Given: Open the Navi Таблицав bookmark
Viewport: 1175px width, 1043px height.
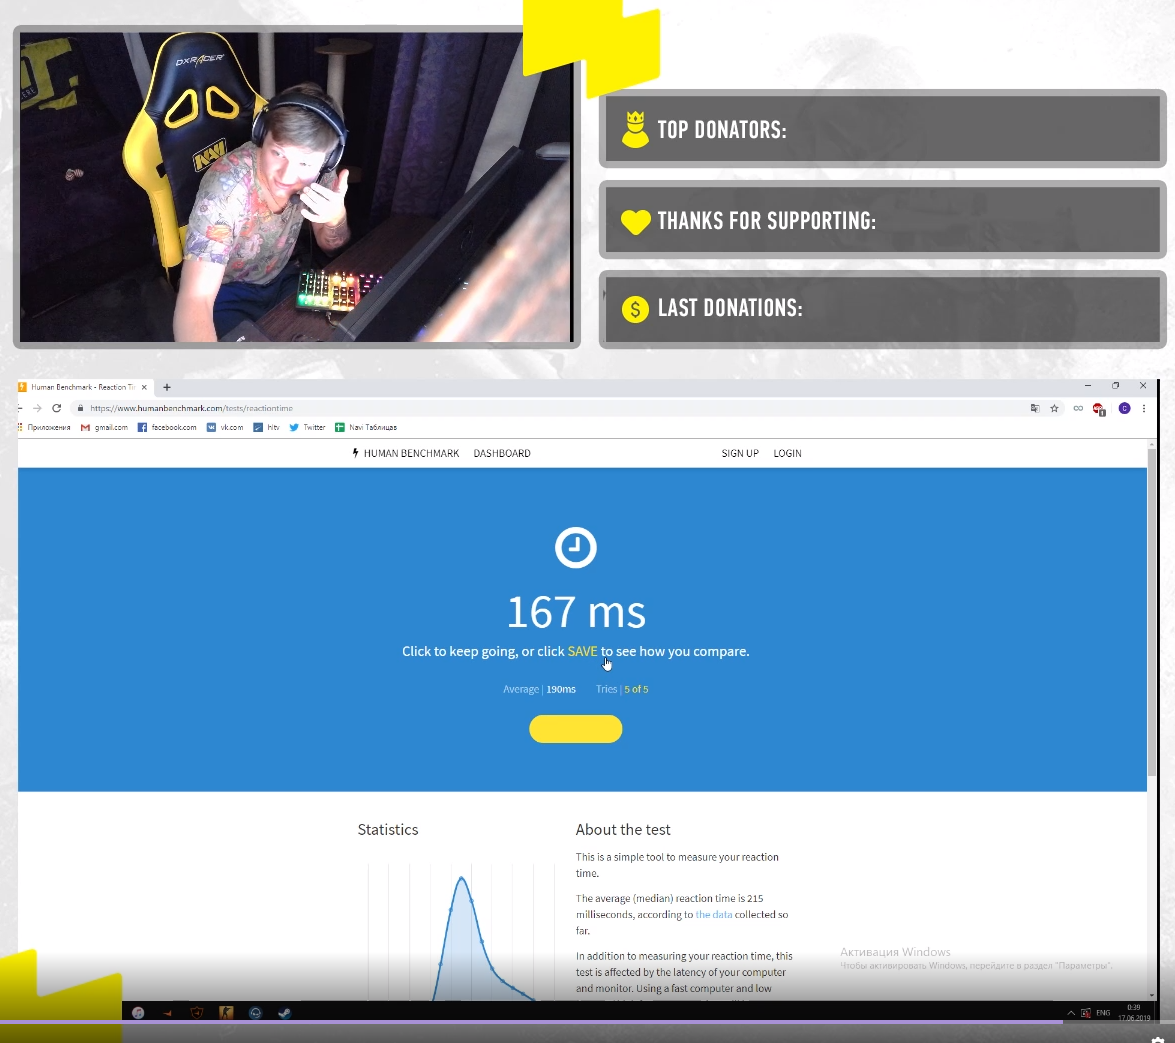Looking at the screenshot, I should 366,427.
